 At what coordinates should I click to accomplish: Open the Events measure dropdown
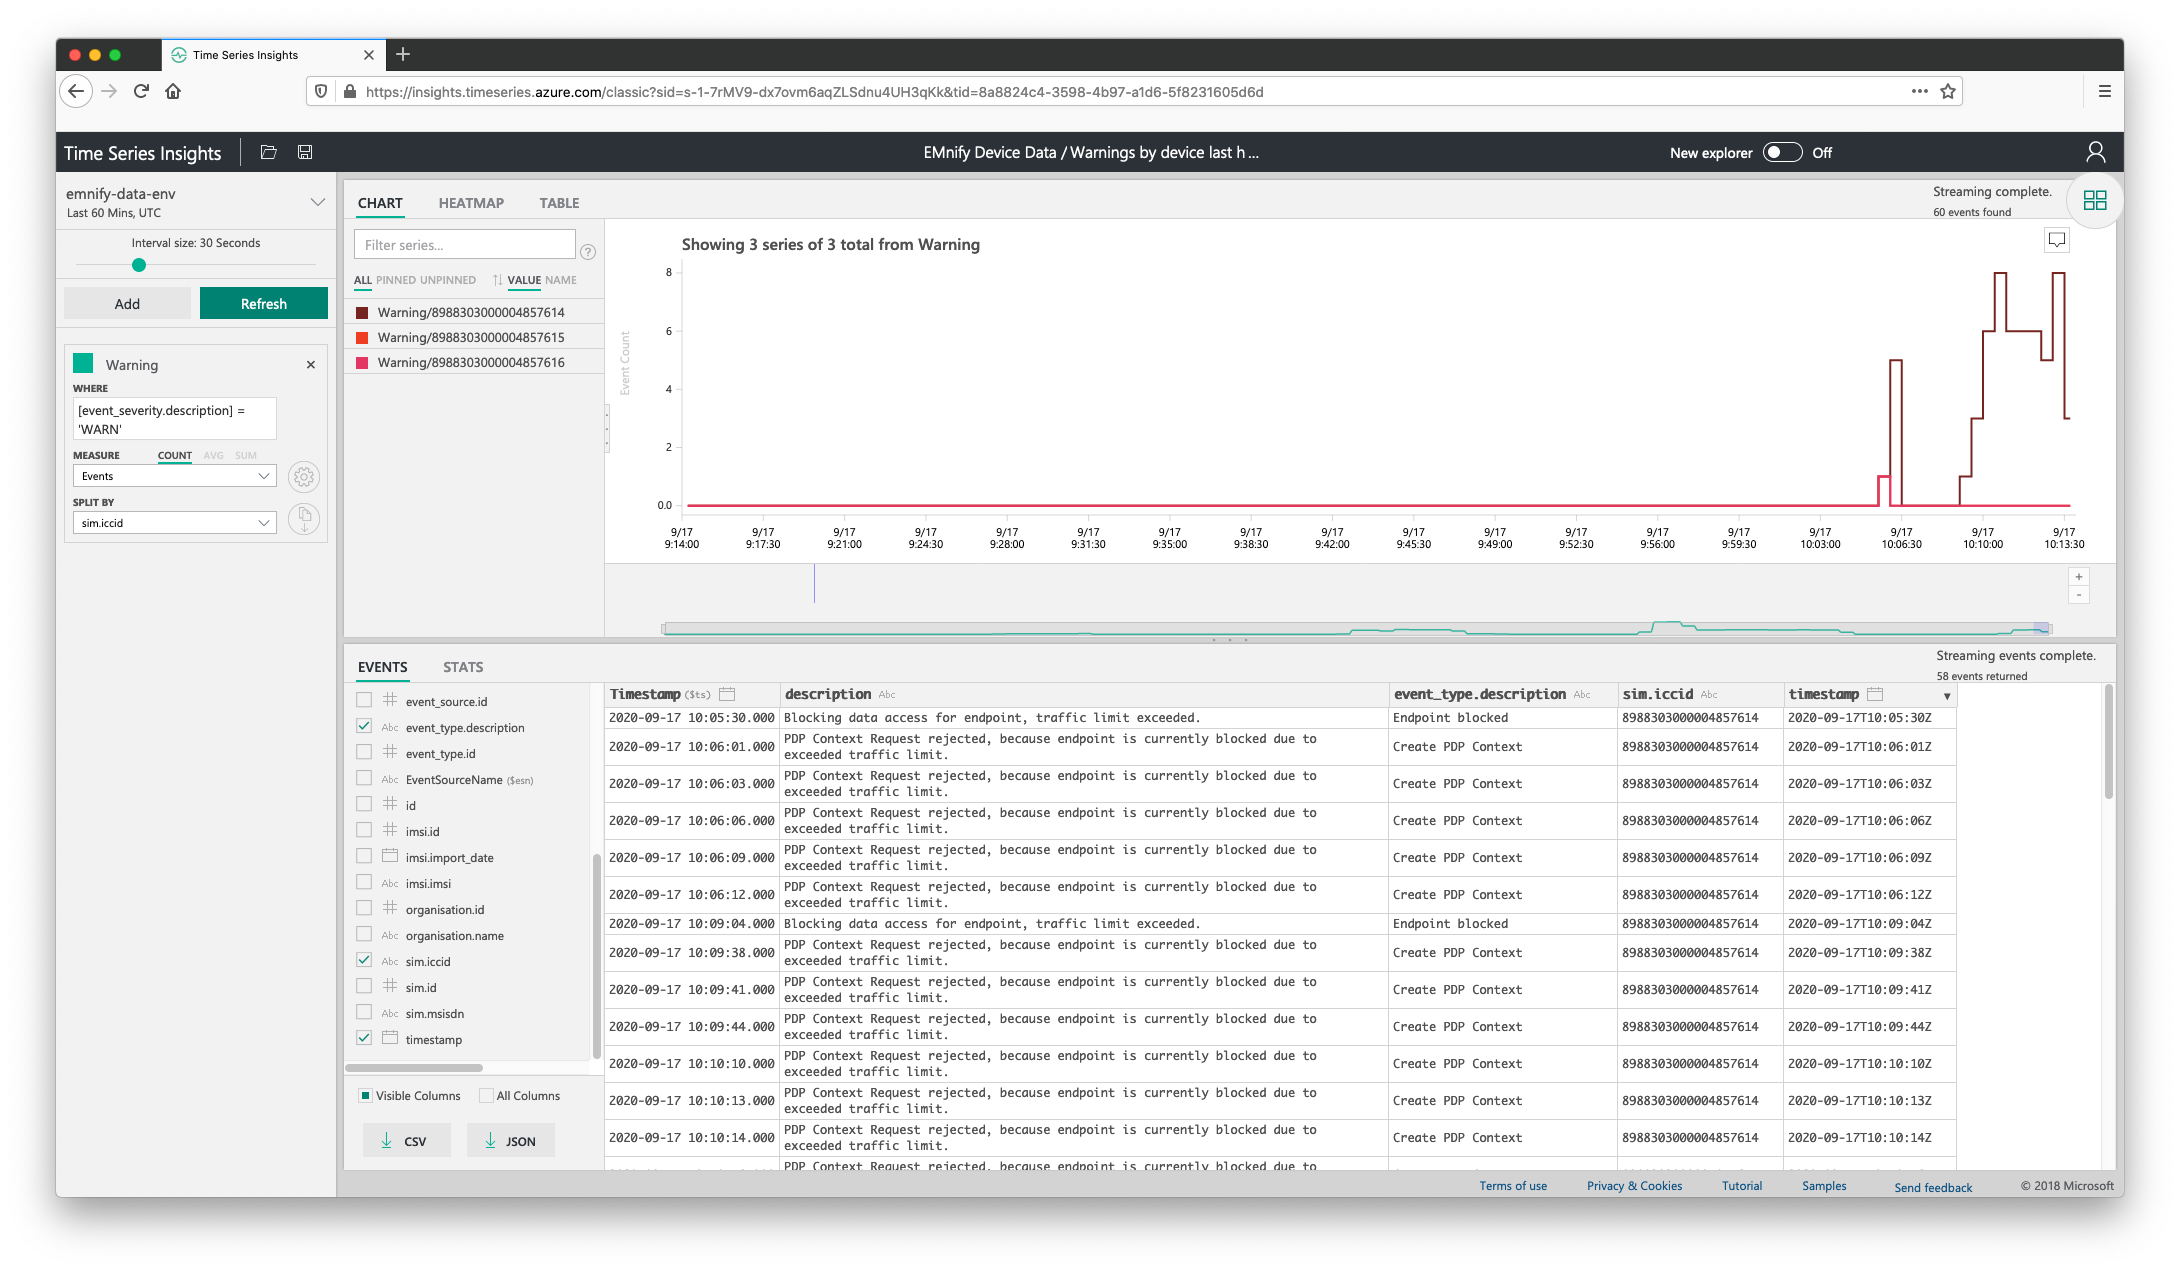pyautogui.click(x=175, y=476)
